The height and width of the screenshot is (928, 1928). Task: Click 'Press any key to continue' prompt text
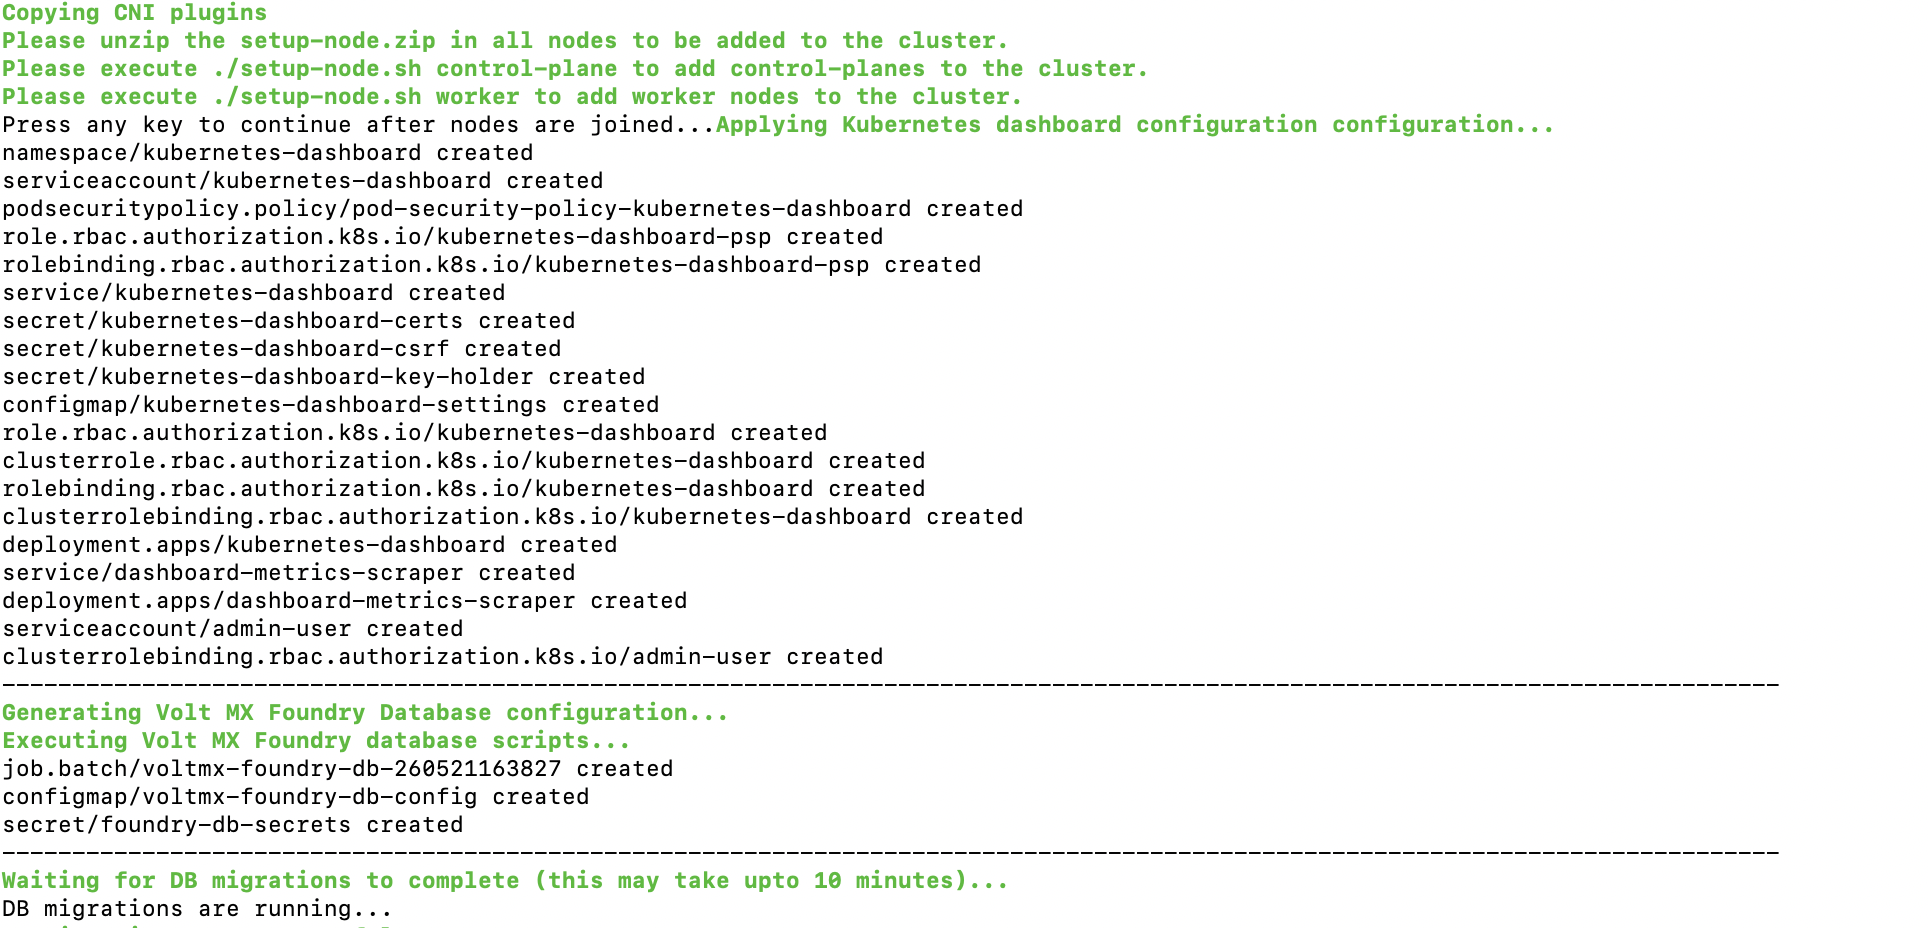(x=358, y=125)
